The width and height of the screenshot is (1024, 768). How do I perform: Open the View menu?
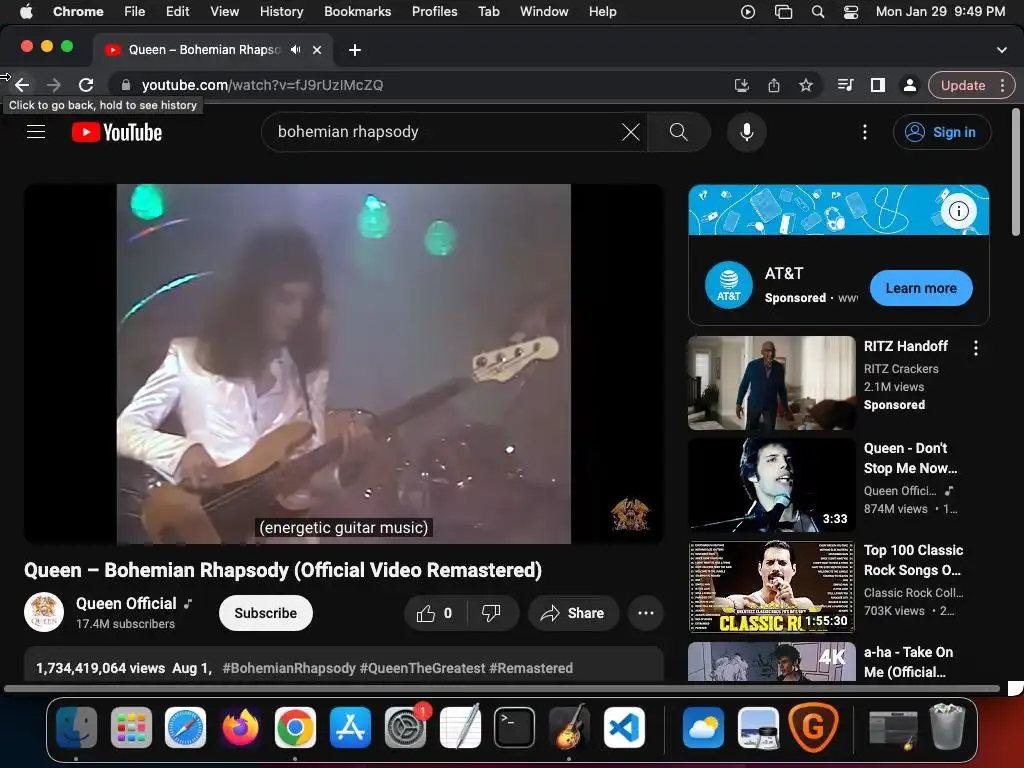tap(224, 11)
